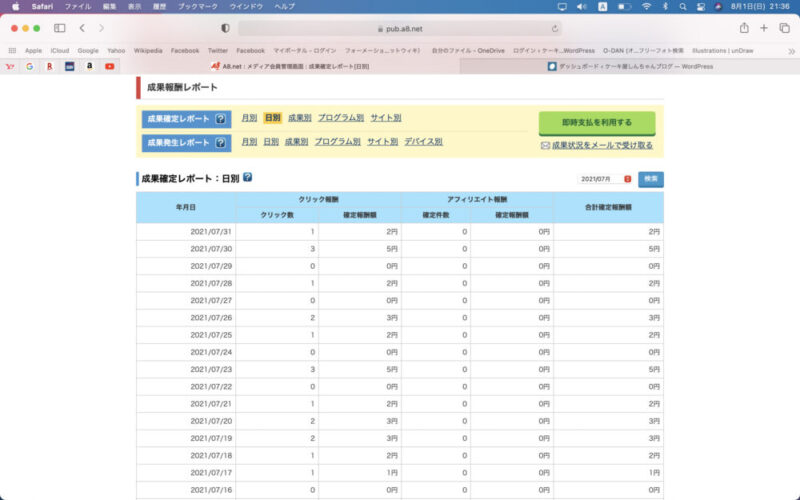Click the green 即時支払を利用する button
The image size is (800, 500).
pos(596,122)
